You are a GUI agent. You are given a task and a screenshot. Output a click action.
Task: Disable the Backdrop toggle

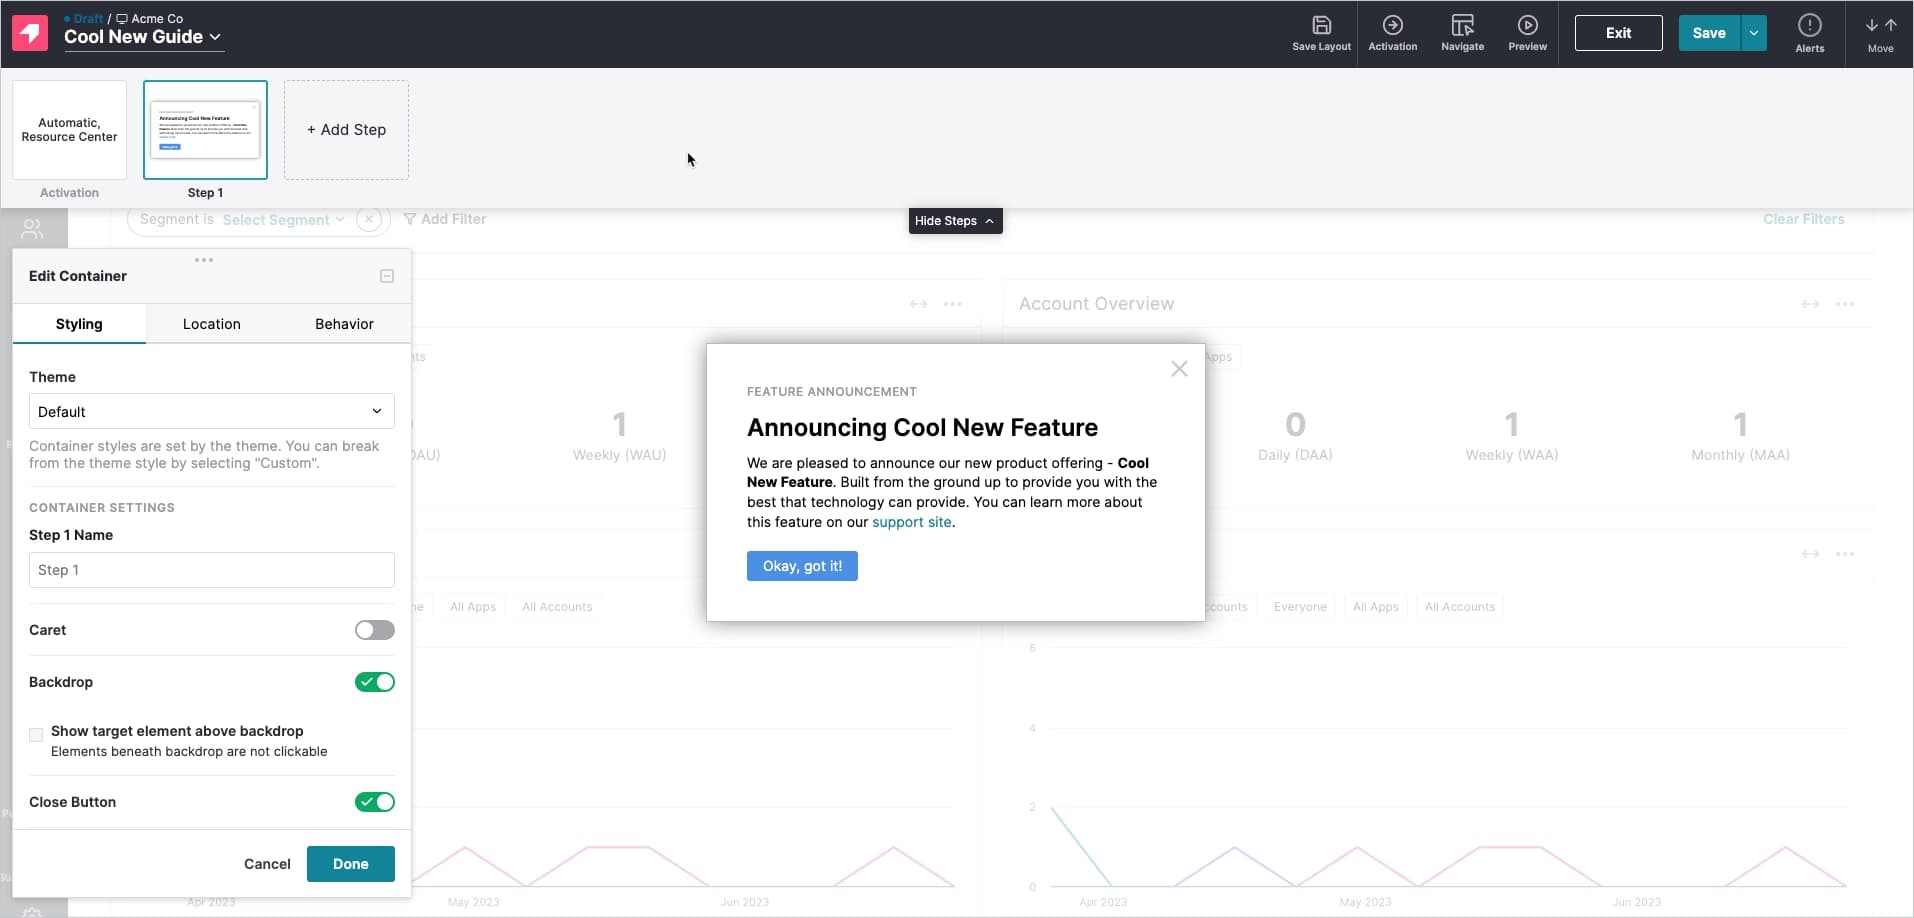click(375, 682)
